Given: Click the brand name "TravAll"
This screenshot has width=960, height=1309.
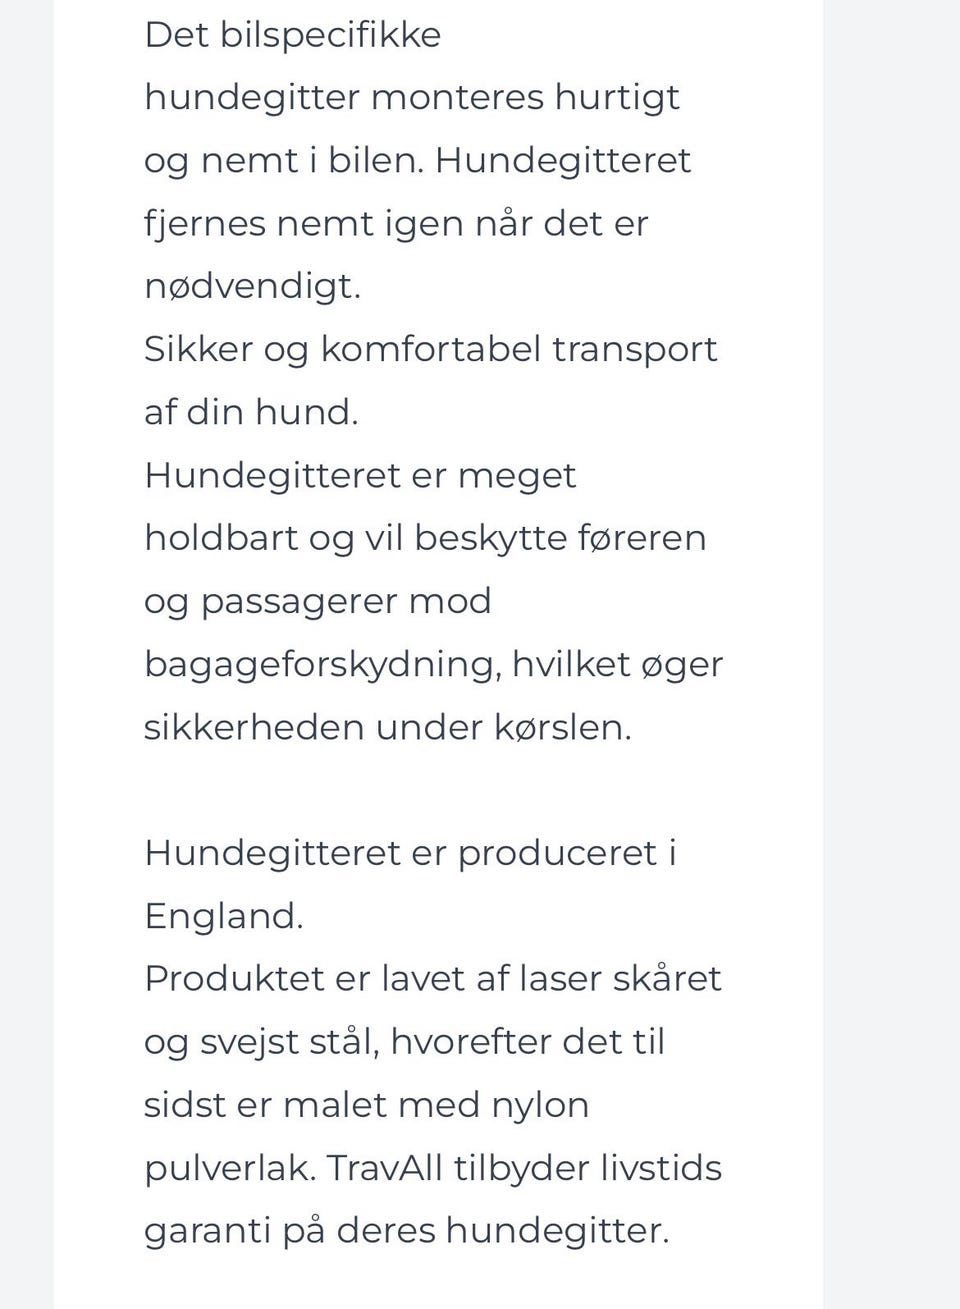Looking at the screenshot, I should (384, 1168).
